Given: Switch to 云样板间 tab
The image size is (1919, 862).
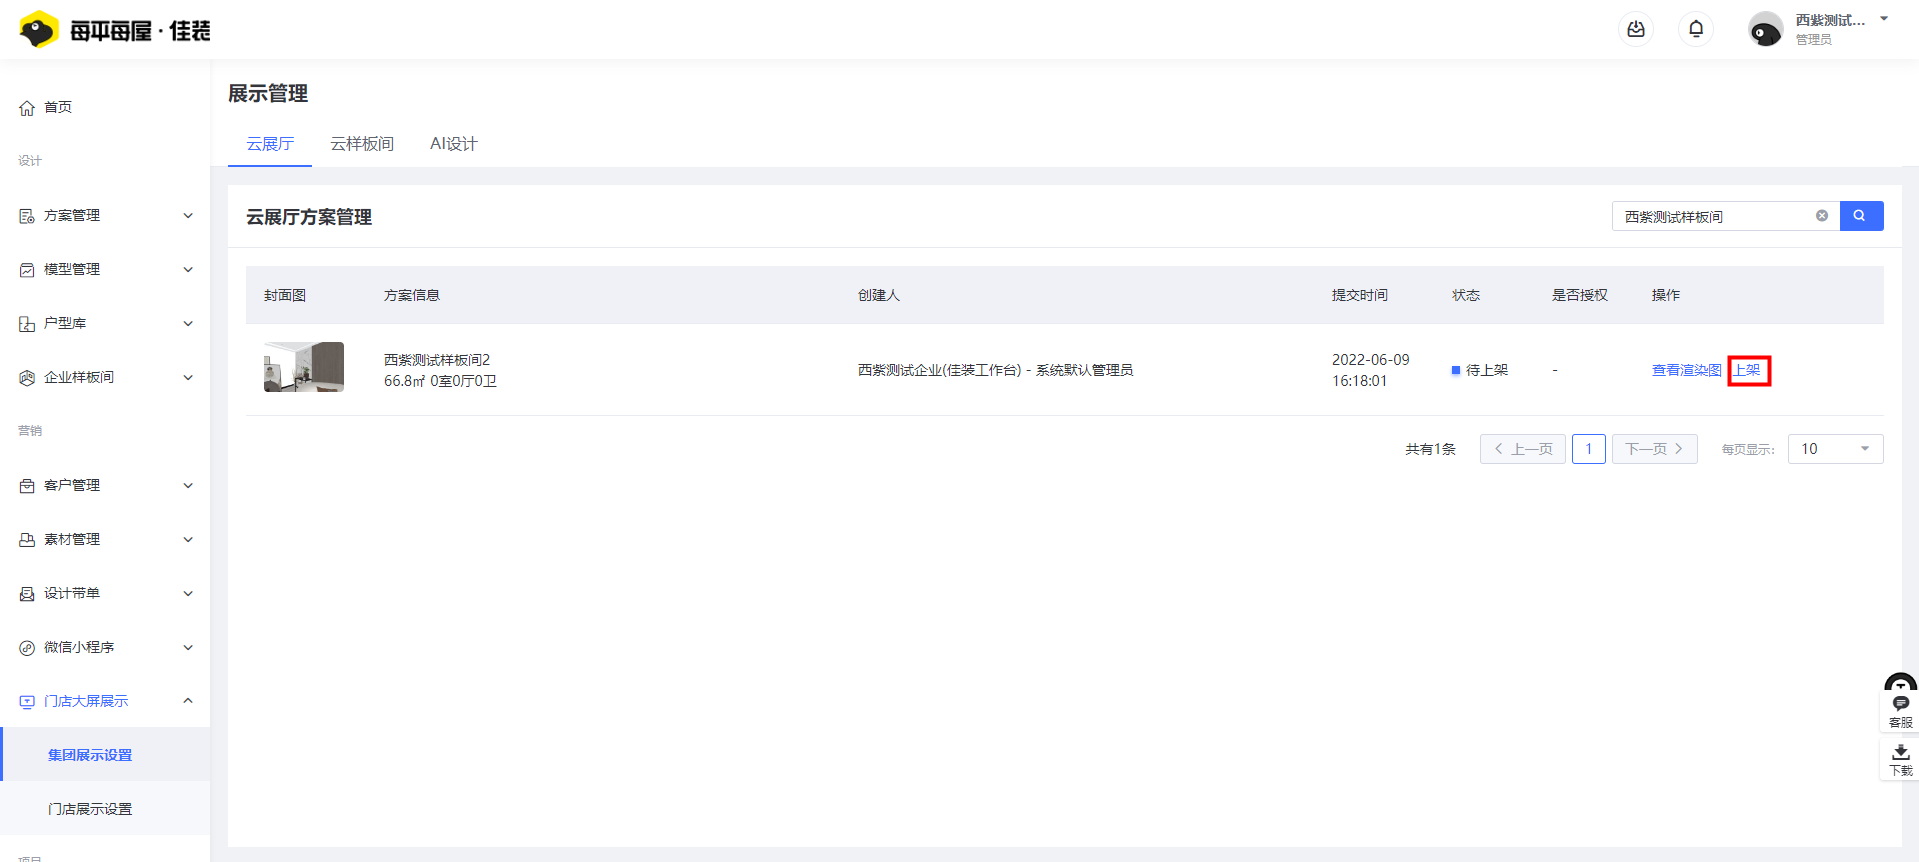Looking at the screenshot, I should [x=362, y=144].
